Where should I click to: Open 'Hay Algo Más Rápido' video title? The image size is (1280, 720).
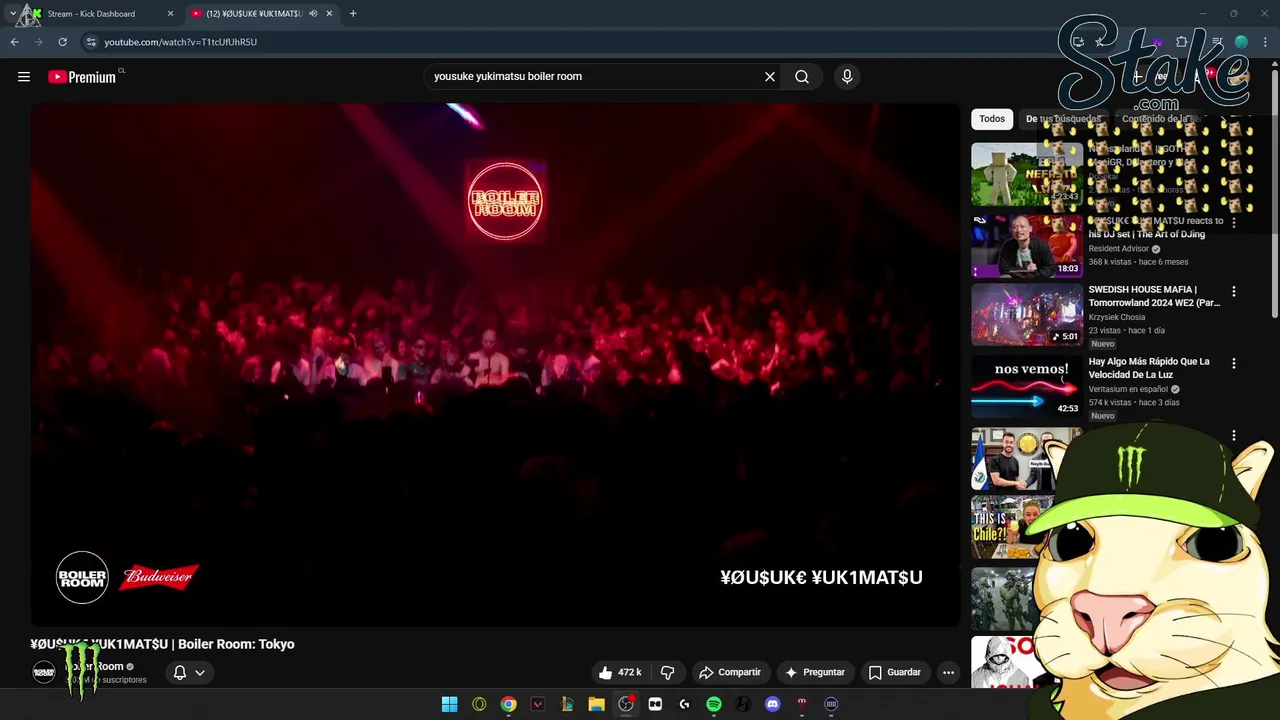click(1149, 368)
